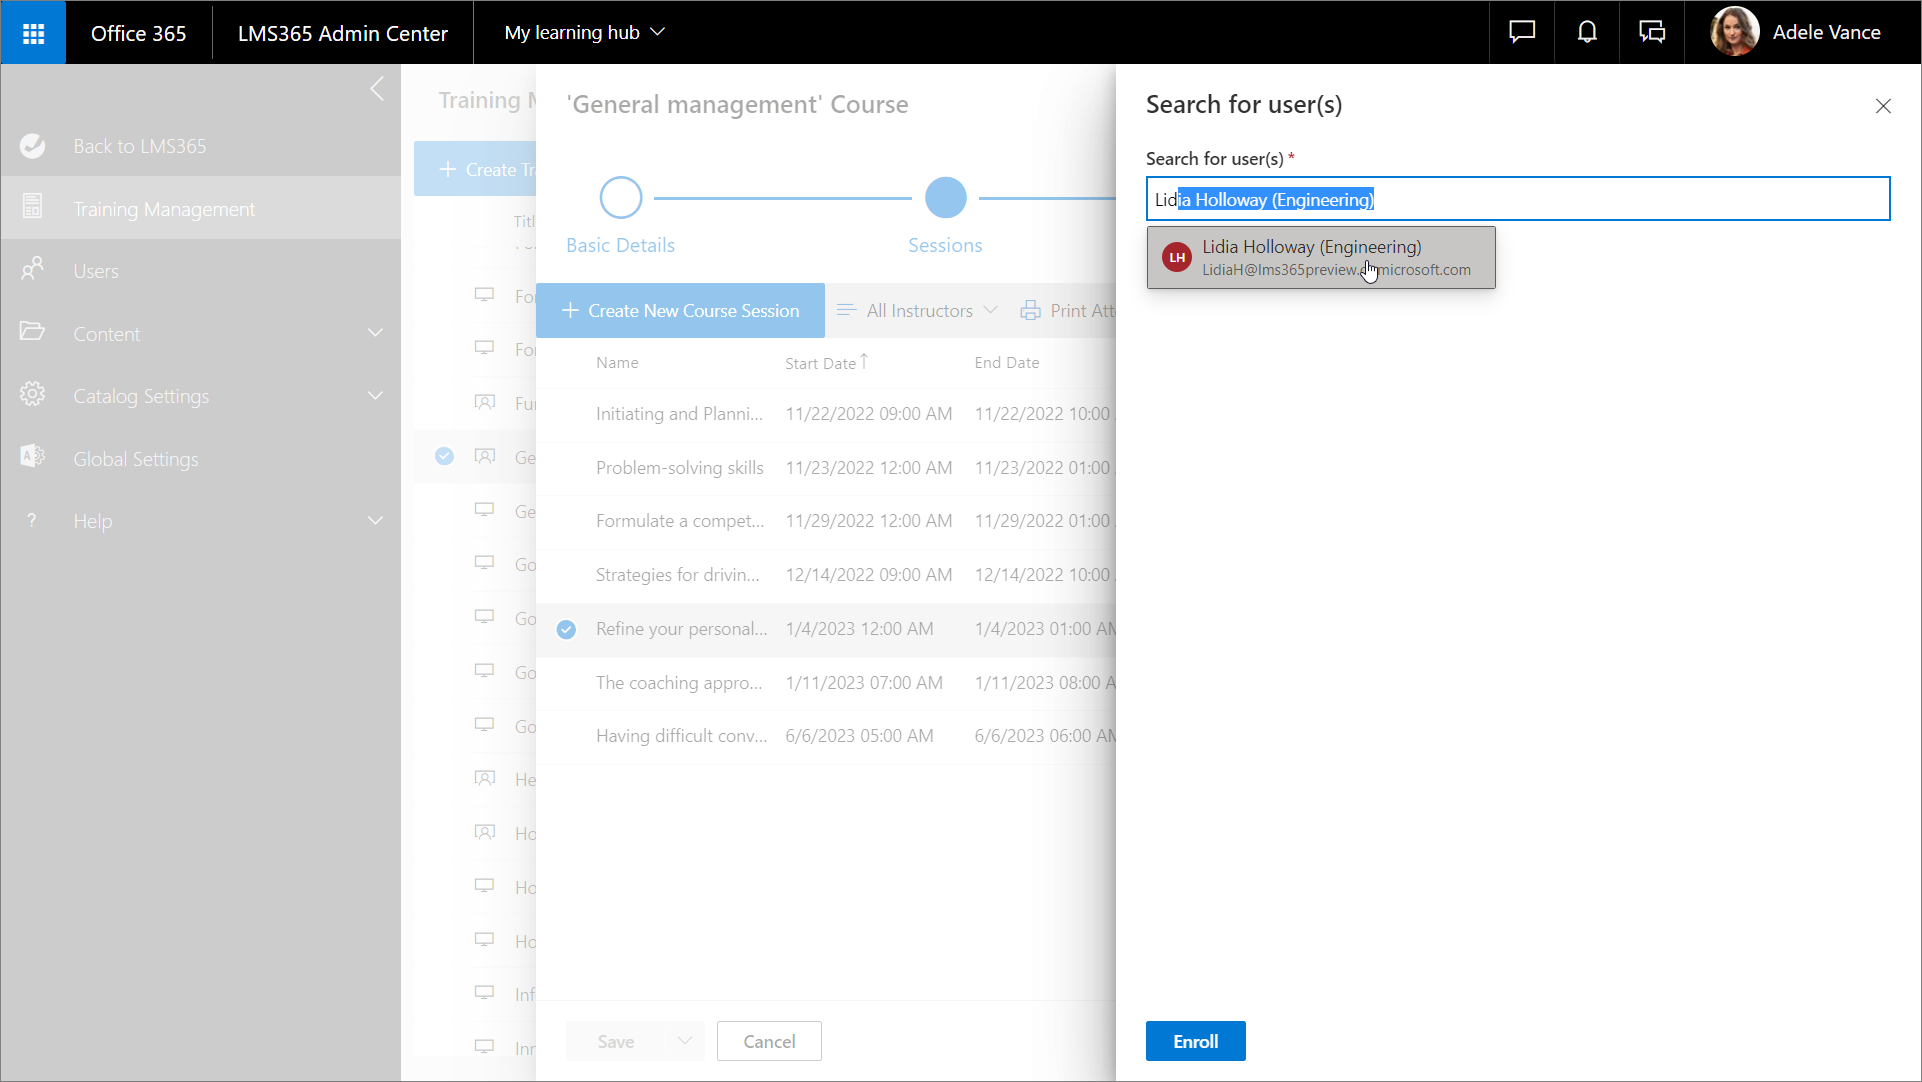Viewport: 1922px width, 1082px height.
Task: Click the Global Settings sidebar icon
Action: pyautogui.click(x=33, y=457)
